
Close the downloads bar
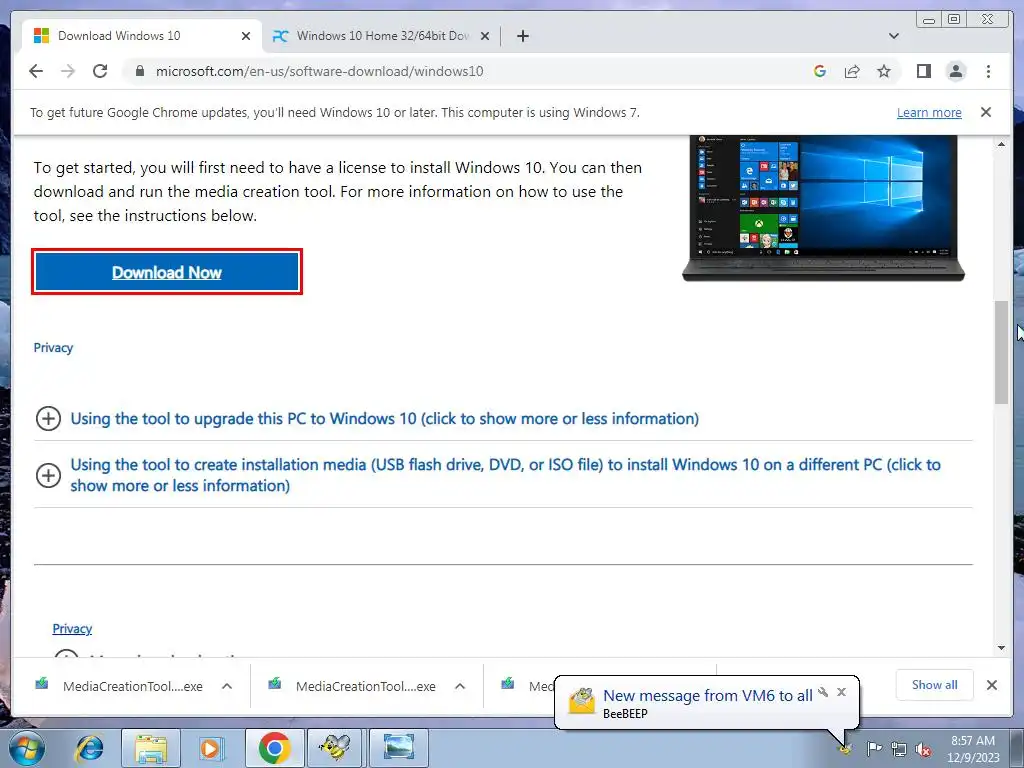(991, 685)
